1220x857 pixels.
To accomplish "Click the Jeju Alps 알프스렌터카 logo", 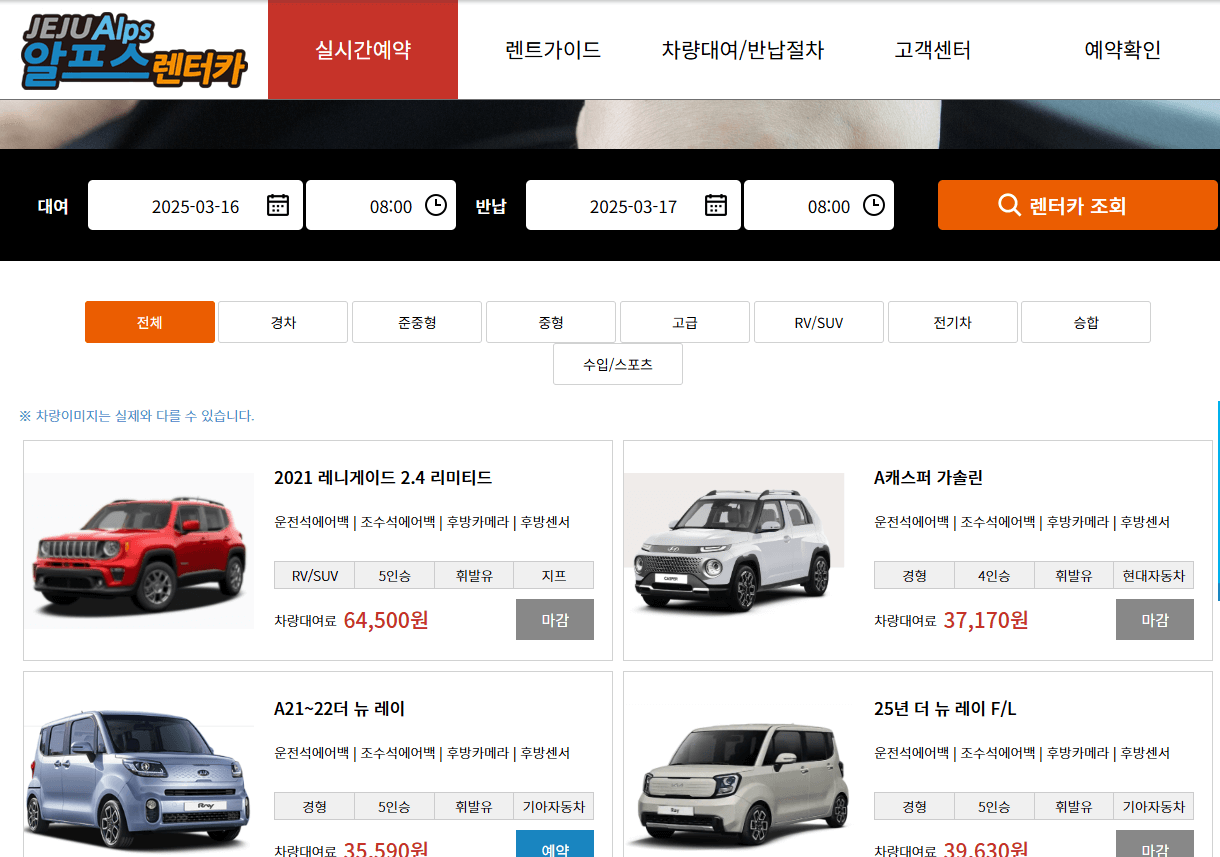I will point(134,51).
